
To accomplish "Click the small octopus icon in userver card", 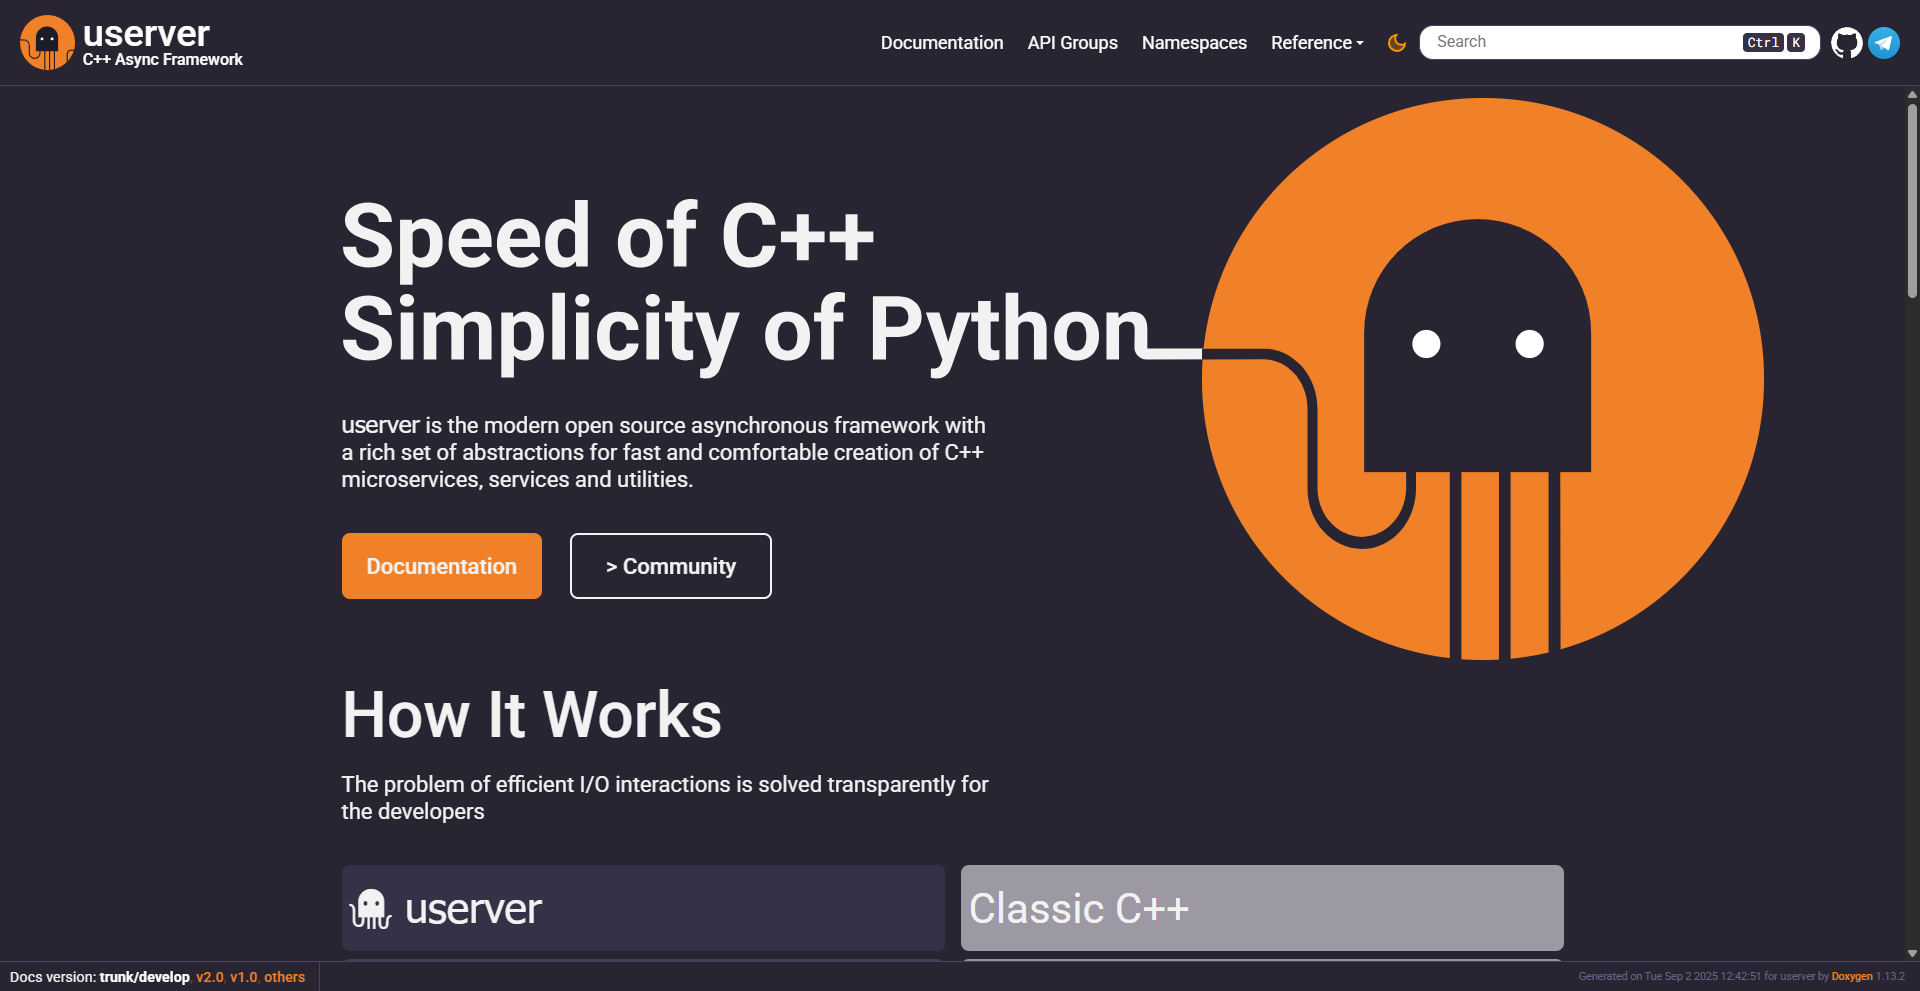I will (370, 909).
